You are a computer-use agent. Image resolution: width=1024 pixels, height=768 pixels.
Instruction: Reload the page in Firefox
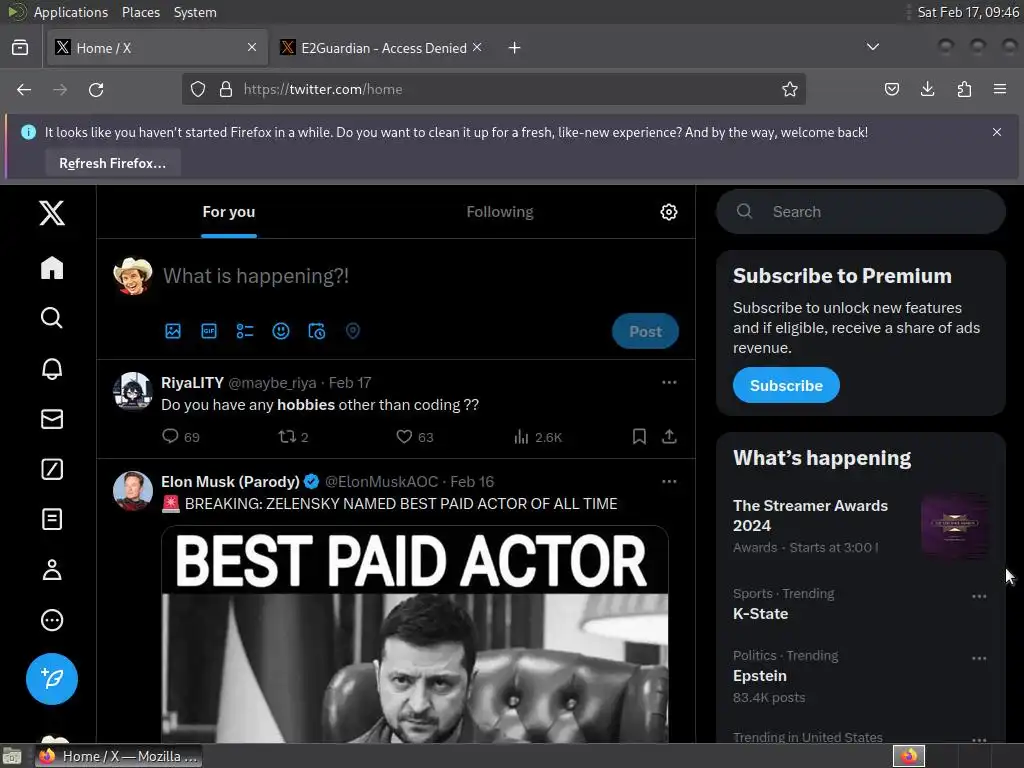[x=96, y=89]
